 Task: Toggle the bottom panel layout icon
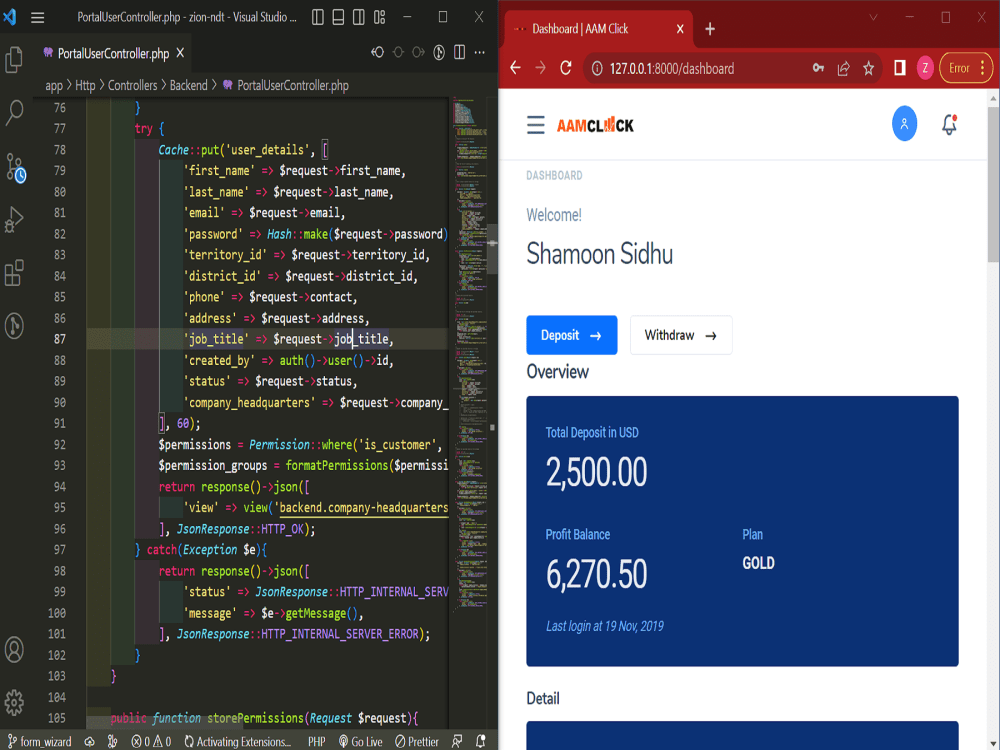click(339, 17)
